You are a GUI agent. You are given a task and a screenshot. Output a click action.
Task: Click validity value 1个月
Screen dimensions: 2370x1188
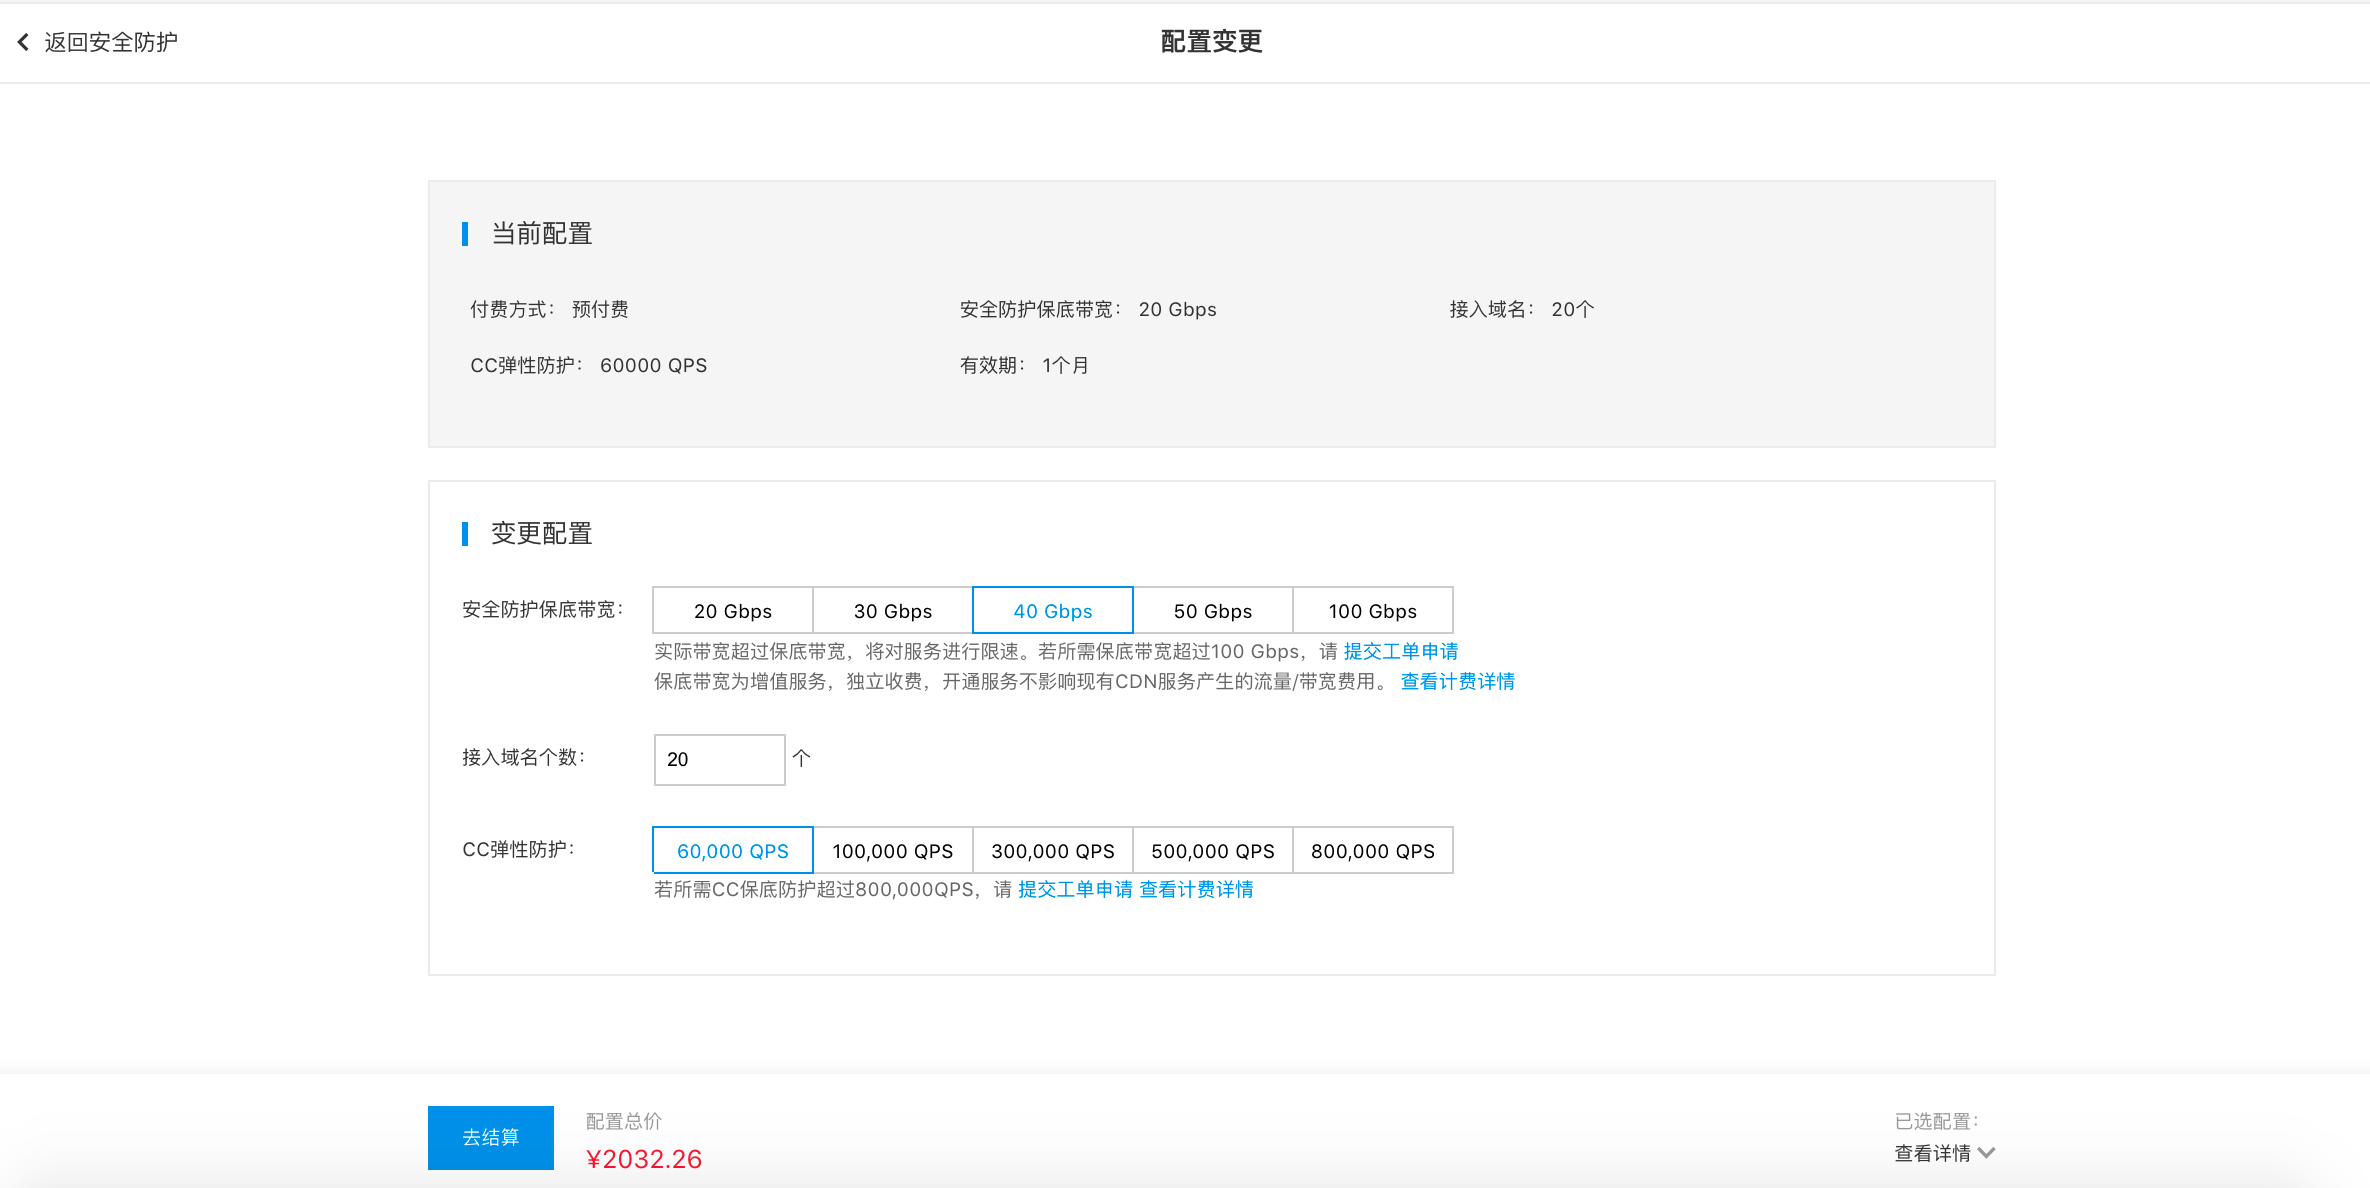click(x=1065, y=366)
